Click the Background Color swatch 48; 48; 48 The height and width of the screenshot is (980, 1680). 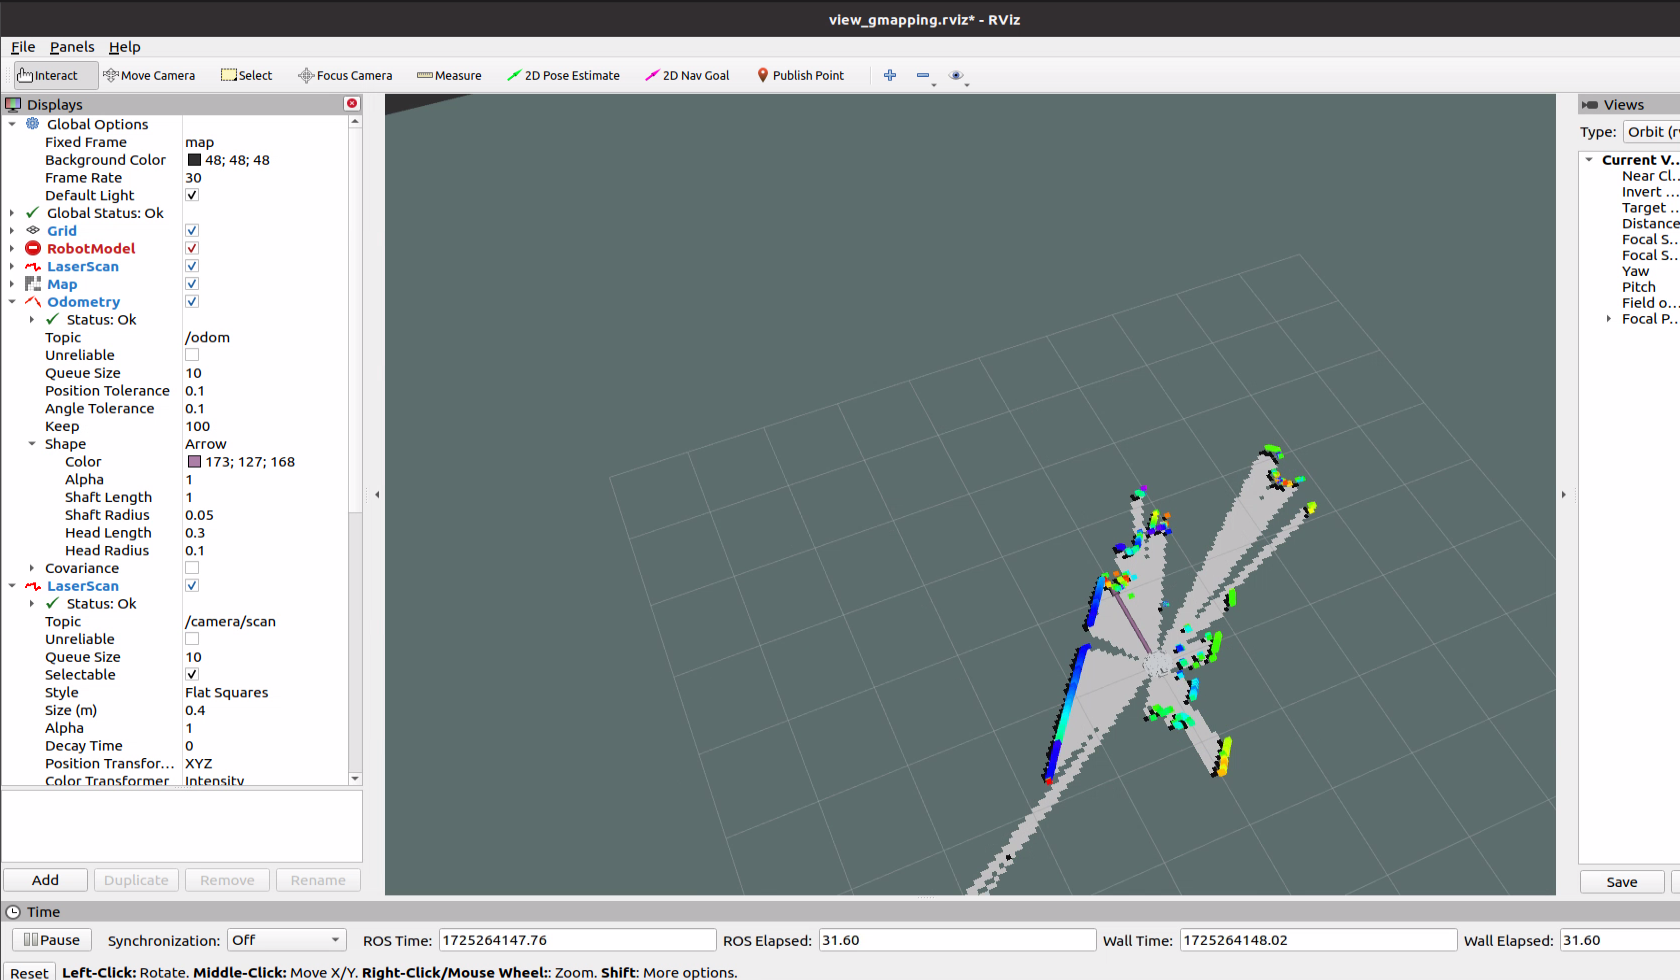coord(194,160)
